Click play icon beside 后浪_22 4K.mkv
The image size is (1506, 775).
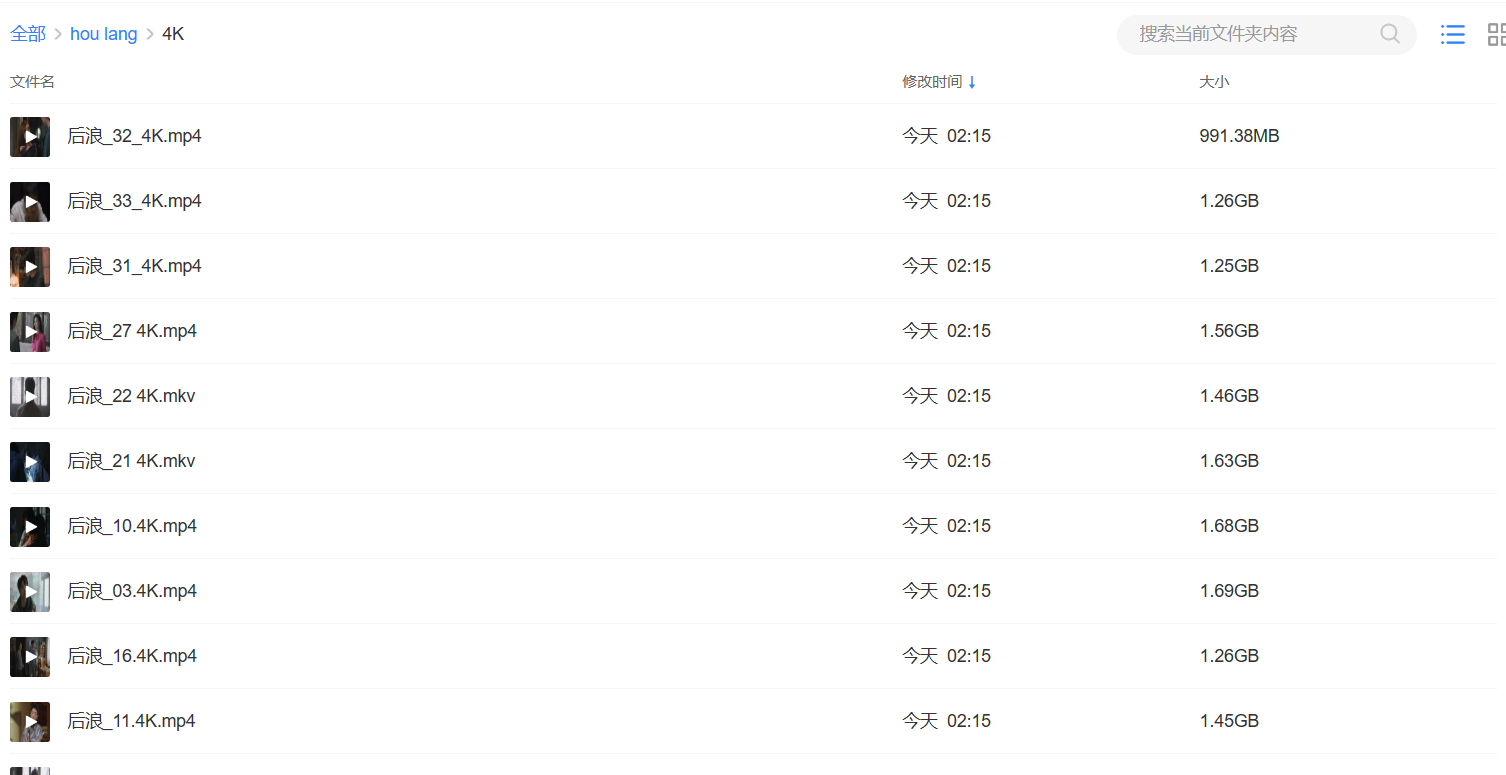30,397
